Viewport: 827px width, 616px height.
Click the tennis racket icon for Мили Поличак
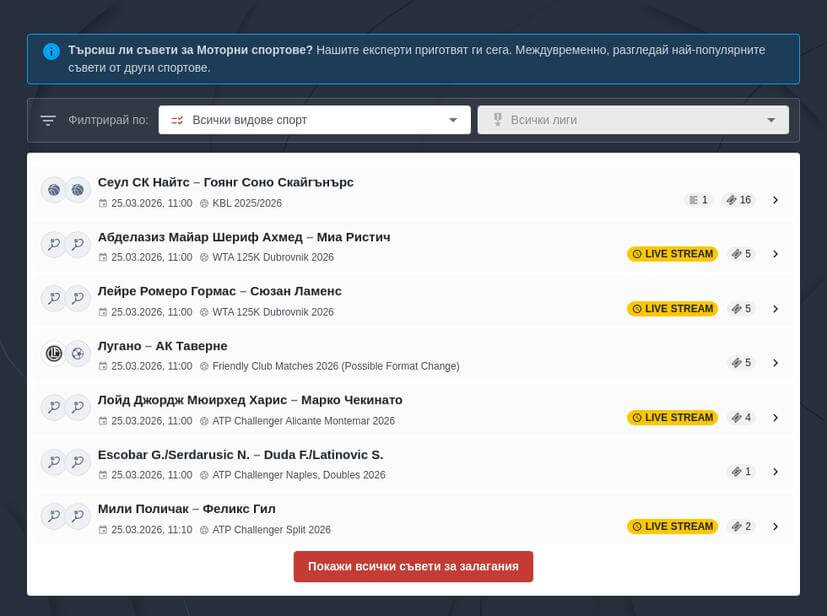point(53,516)
